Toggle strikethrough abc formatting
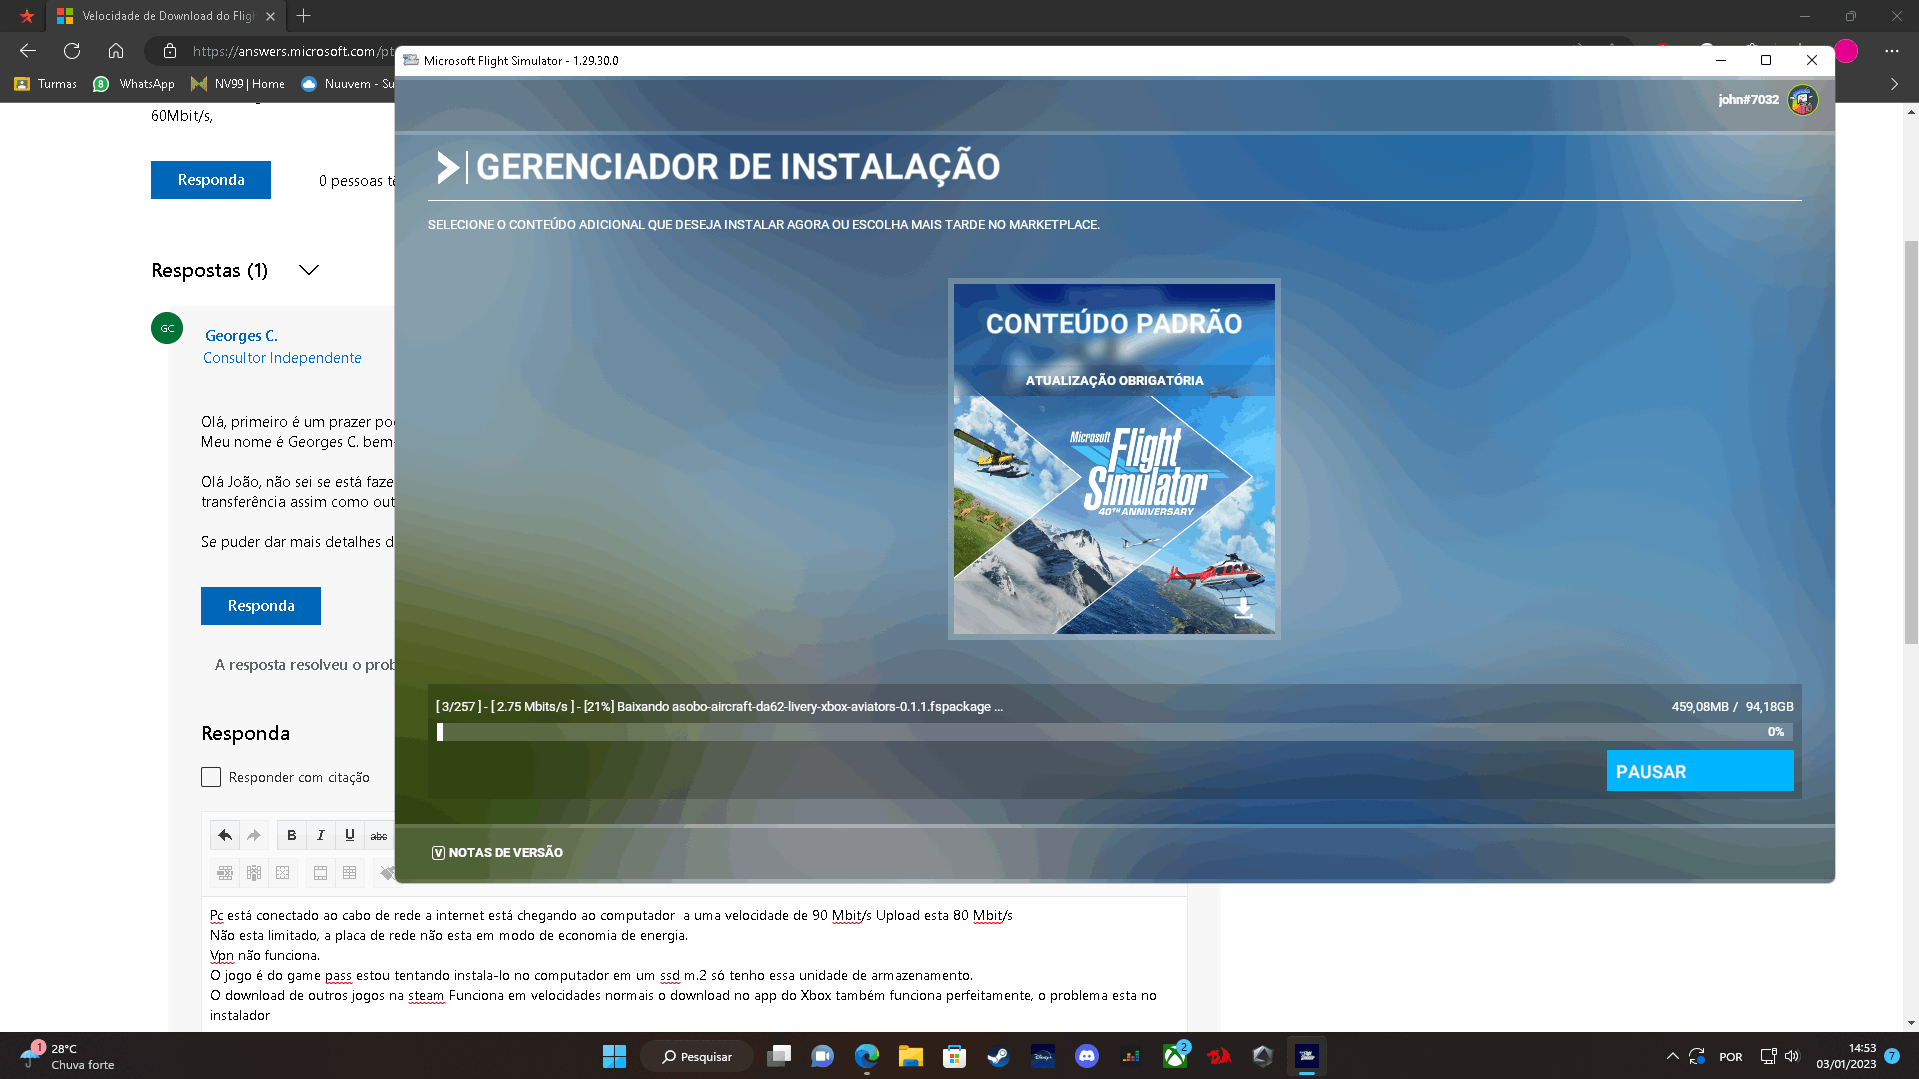1919x1079 pixels. pos(379,835)
